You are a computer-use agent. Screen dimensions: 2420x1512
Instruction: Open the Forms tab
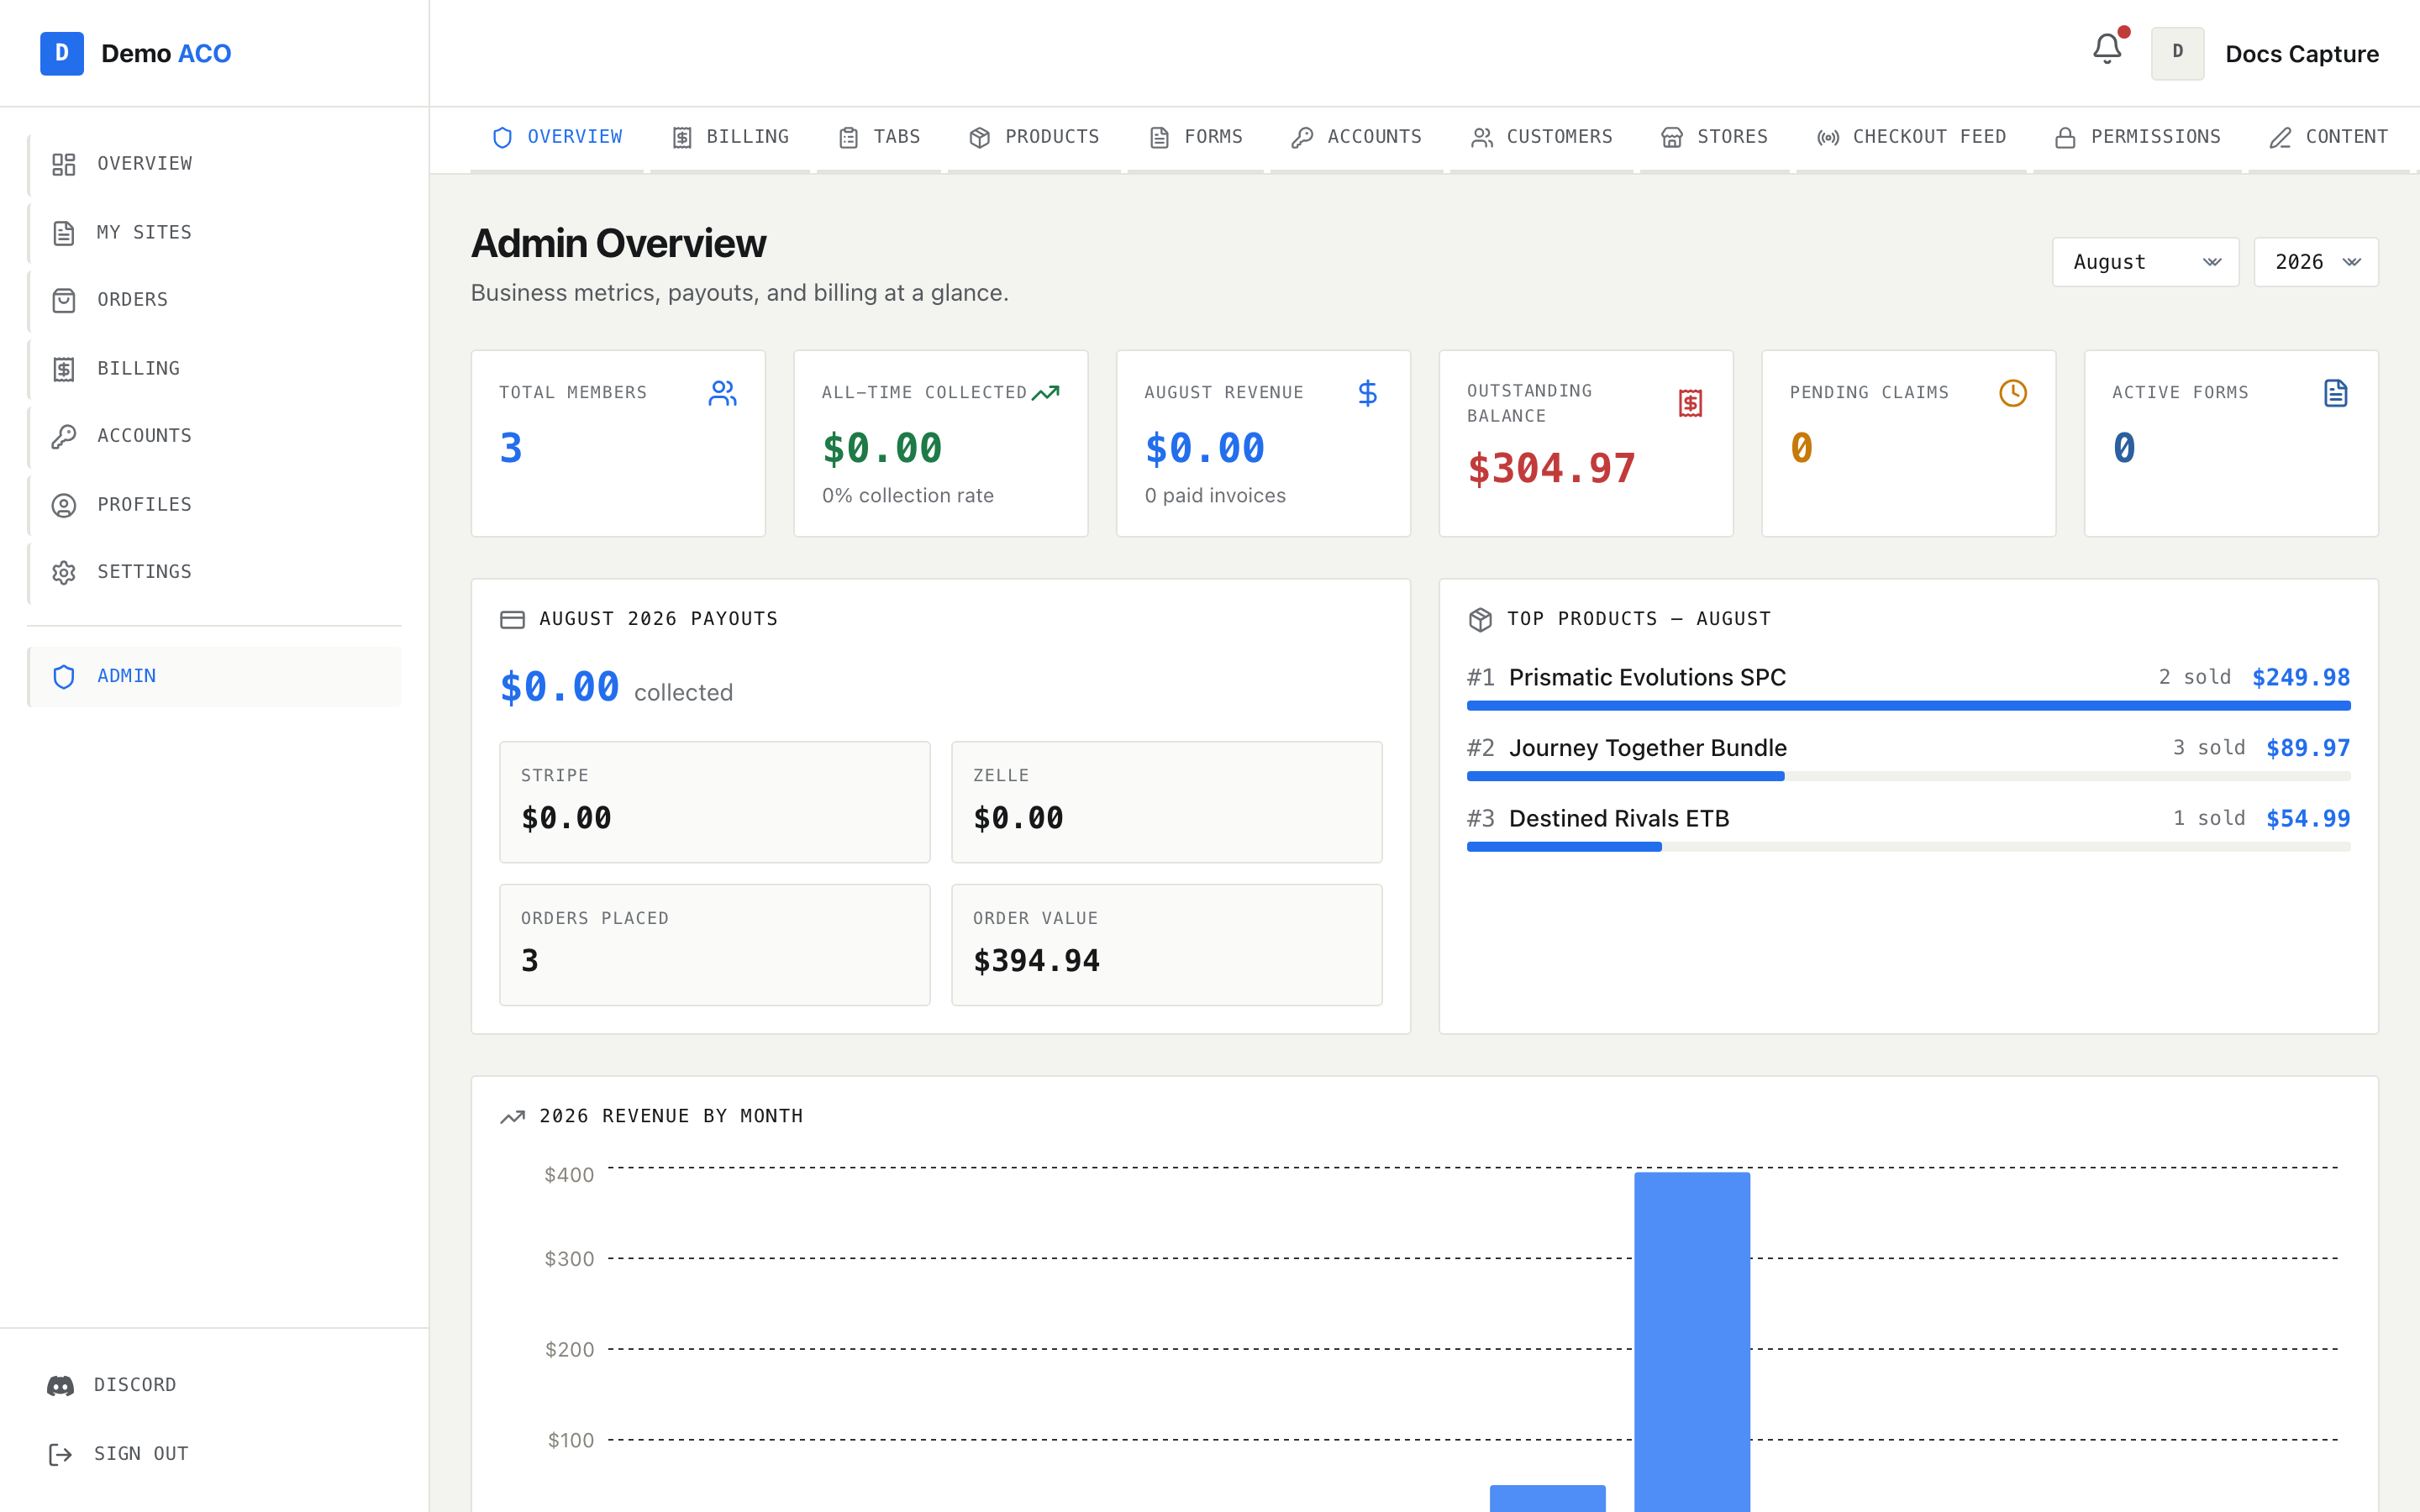[x=1195, y=137]
